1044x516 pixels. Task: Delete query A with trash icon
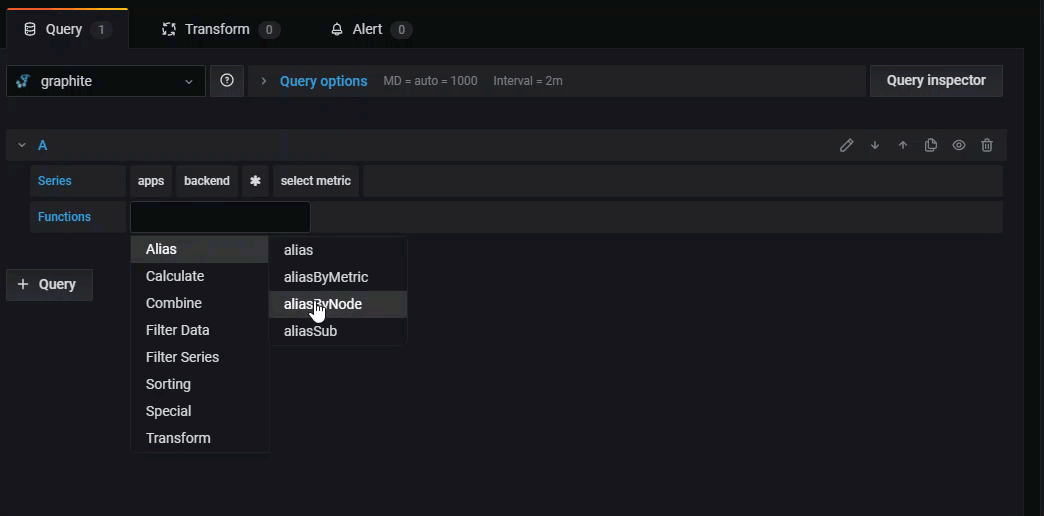pos(987,145)
